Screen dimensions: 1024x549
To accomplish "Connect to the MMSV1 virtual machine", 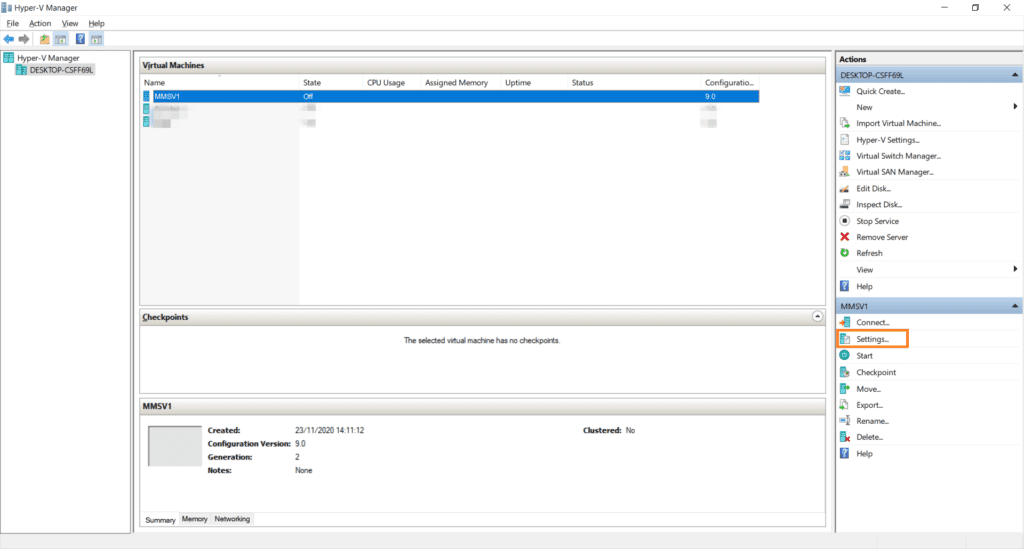I will [872, 322].
